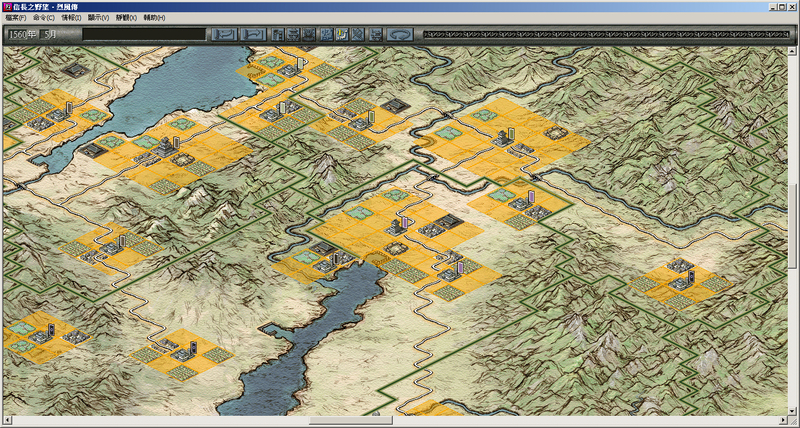
Task: Click the vertical scrollbar down arrow
Action: [792, 411]
